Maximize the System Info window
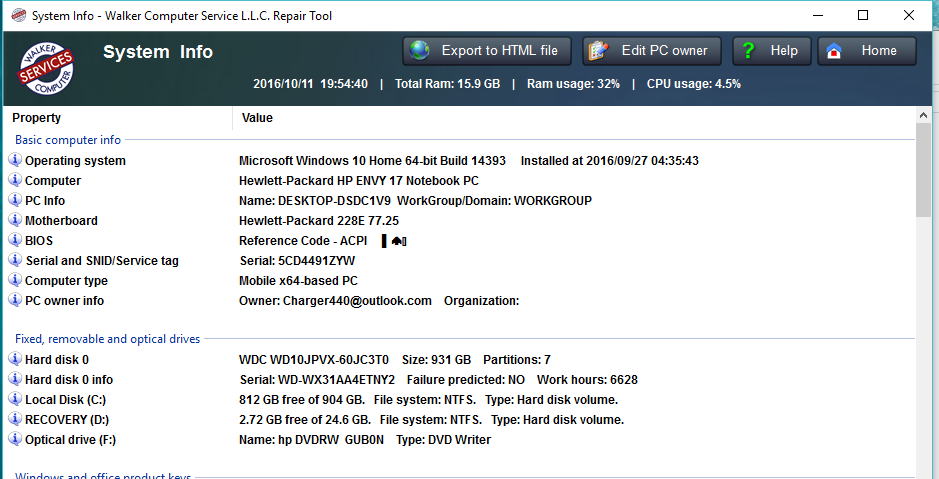 863,16
